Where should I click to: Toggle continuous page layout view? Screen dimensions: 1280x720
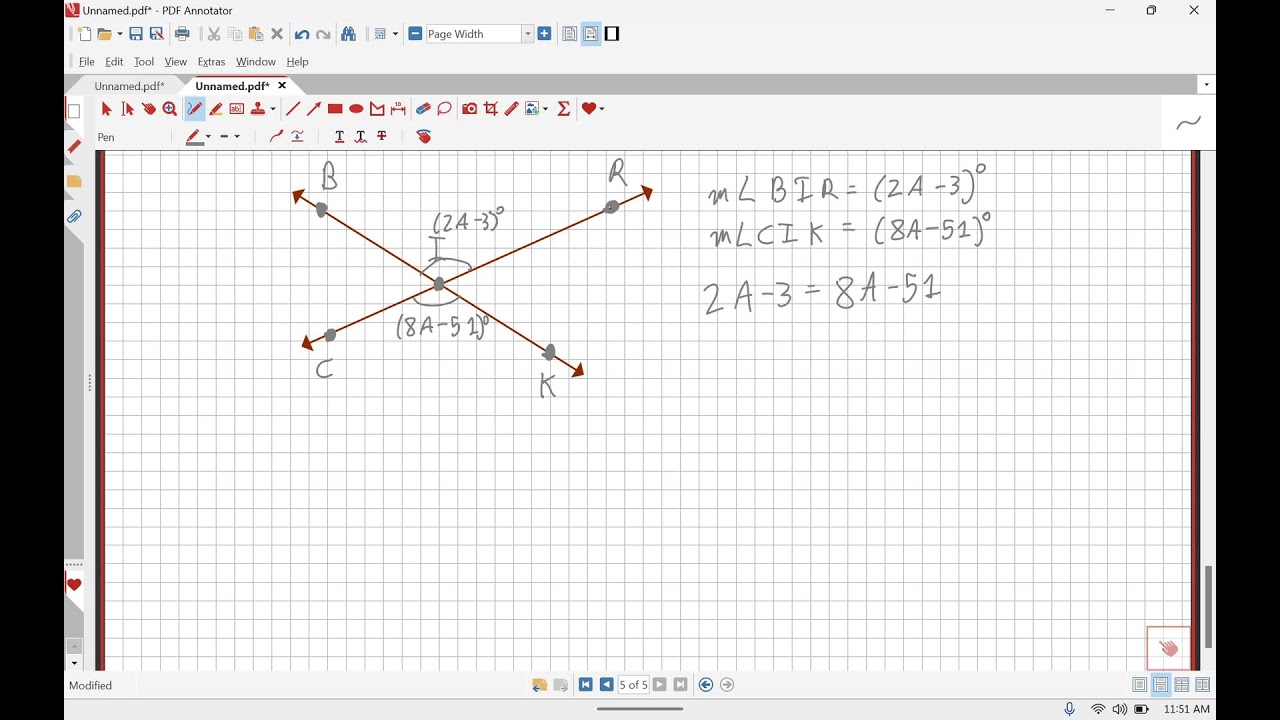[591, 34]
